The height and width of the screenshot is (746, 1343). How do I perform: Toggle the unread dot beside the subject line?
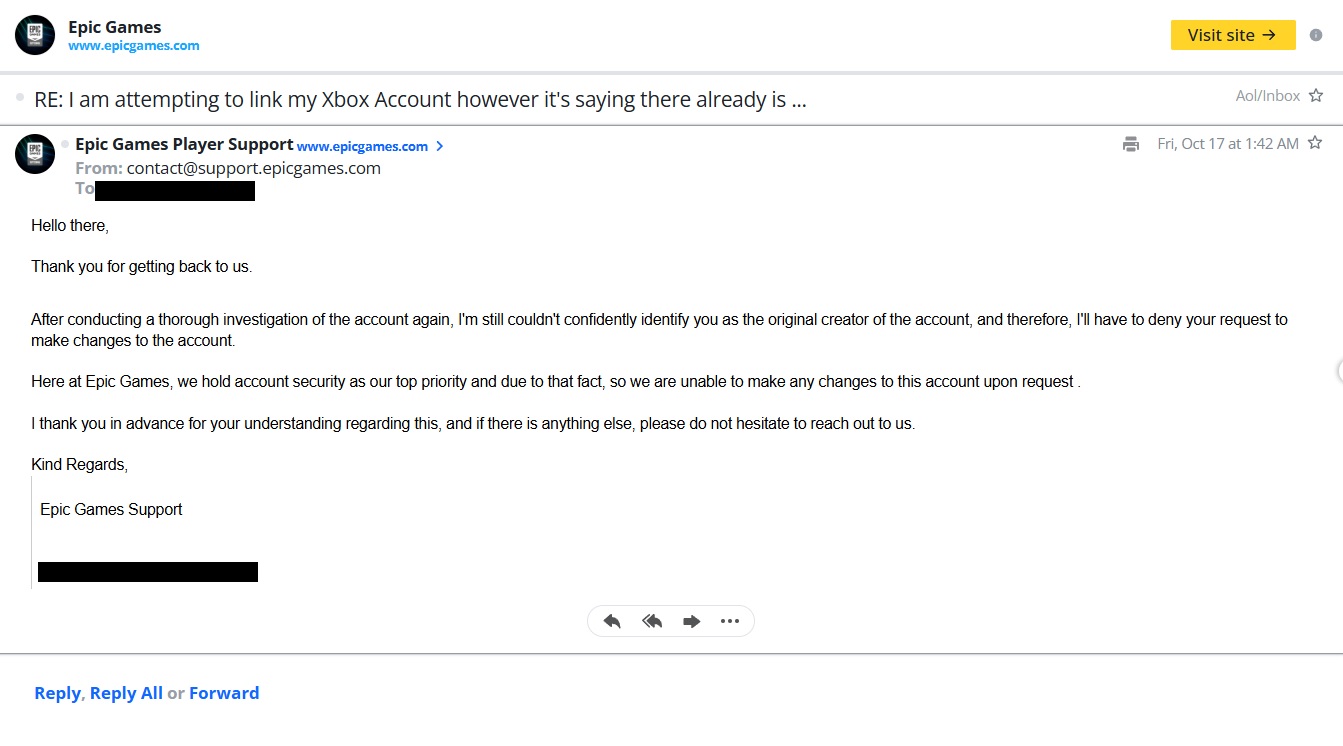point(20,97)
